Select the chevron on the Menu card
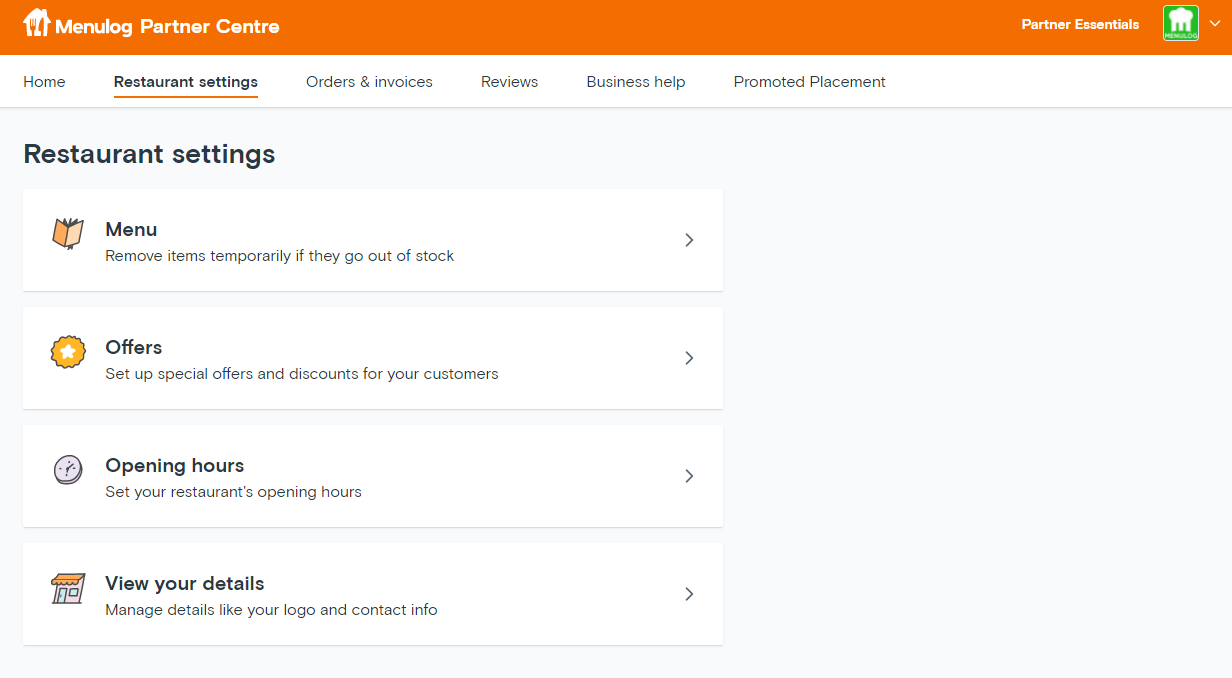 tap(689, 240)
